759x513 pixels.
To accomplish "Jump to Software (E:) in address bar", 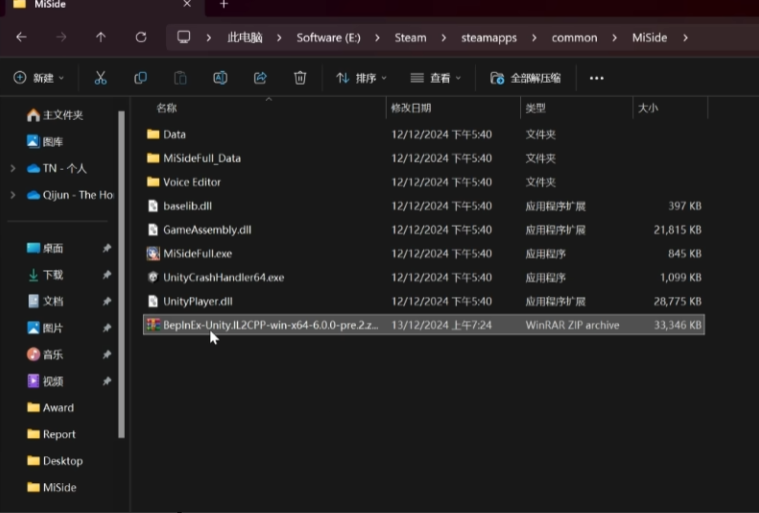I will (328, 38).
